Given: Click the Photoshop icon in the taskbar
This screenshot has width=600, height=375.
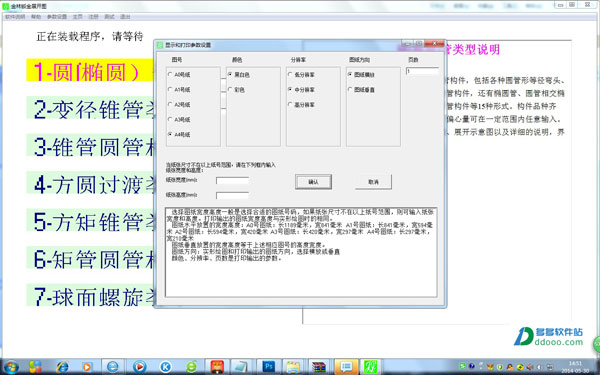Looking at the screenshot, I should tap(268, 367).
